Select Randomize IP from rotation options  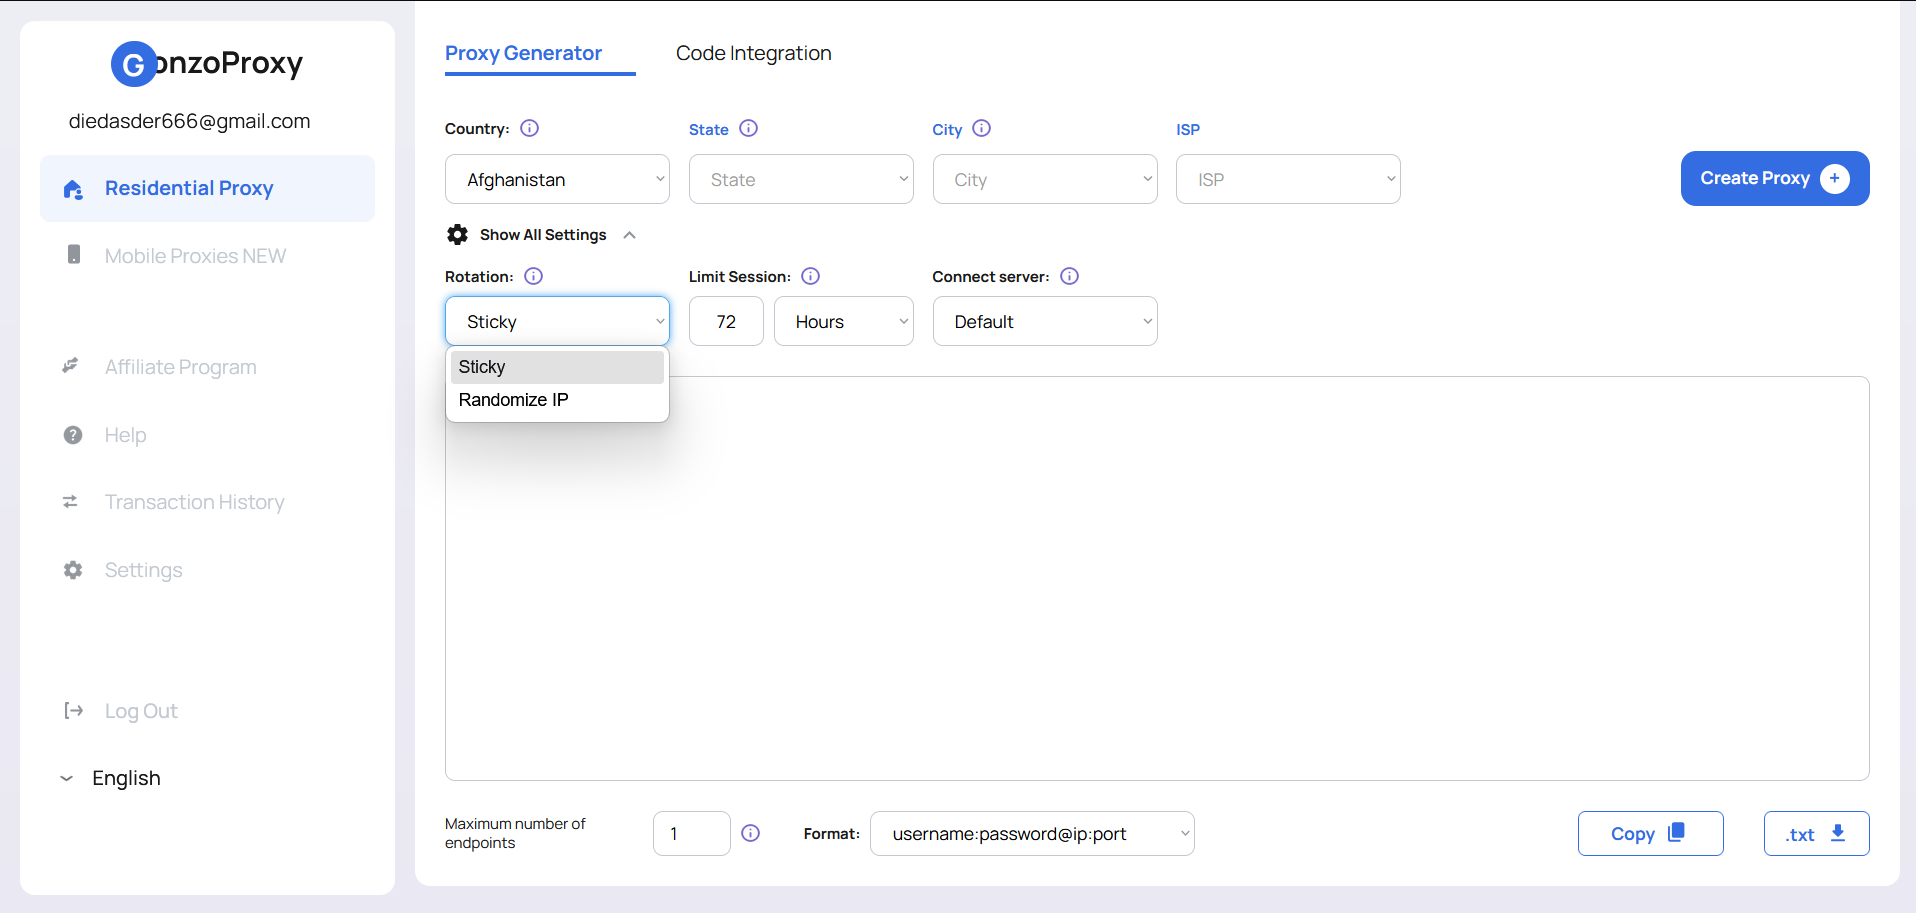513,400
